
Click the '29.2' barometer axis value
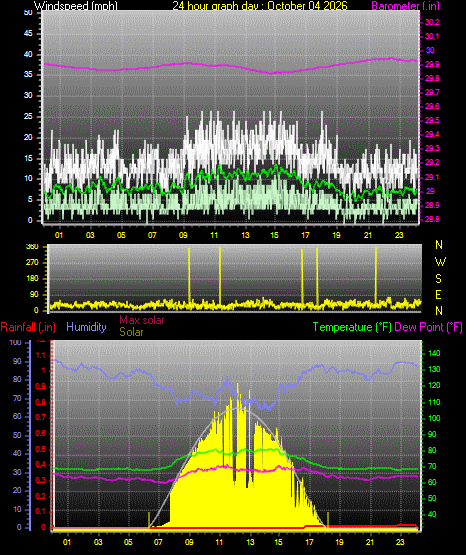(432, 162)
